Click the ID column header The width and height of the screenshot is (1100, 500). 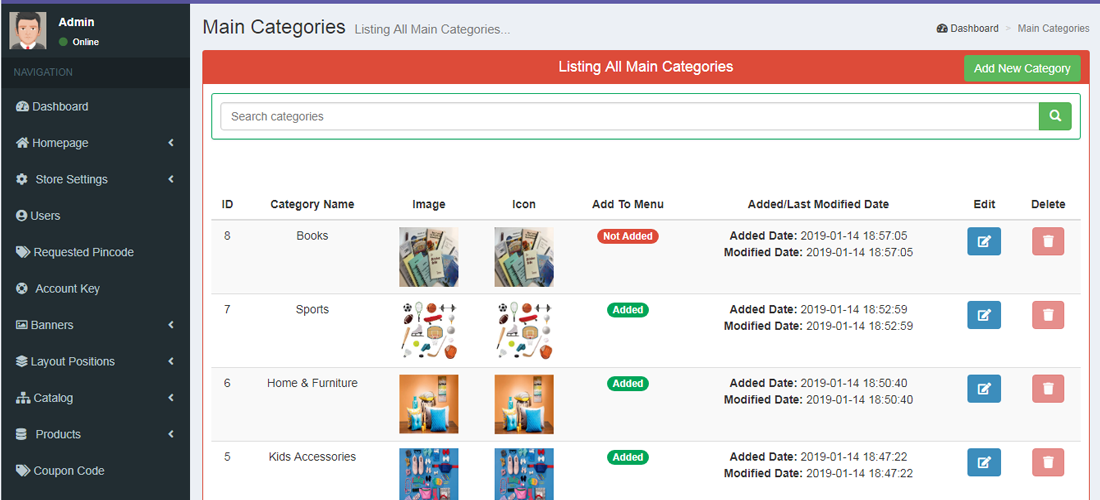coord(227,205)
